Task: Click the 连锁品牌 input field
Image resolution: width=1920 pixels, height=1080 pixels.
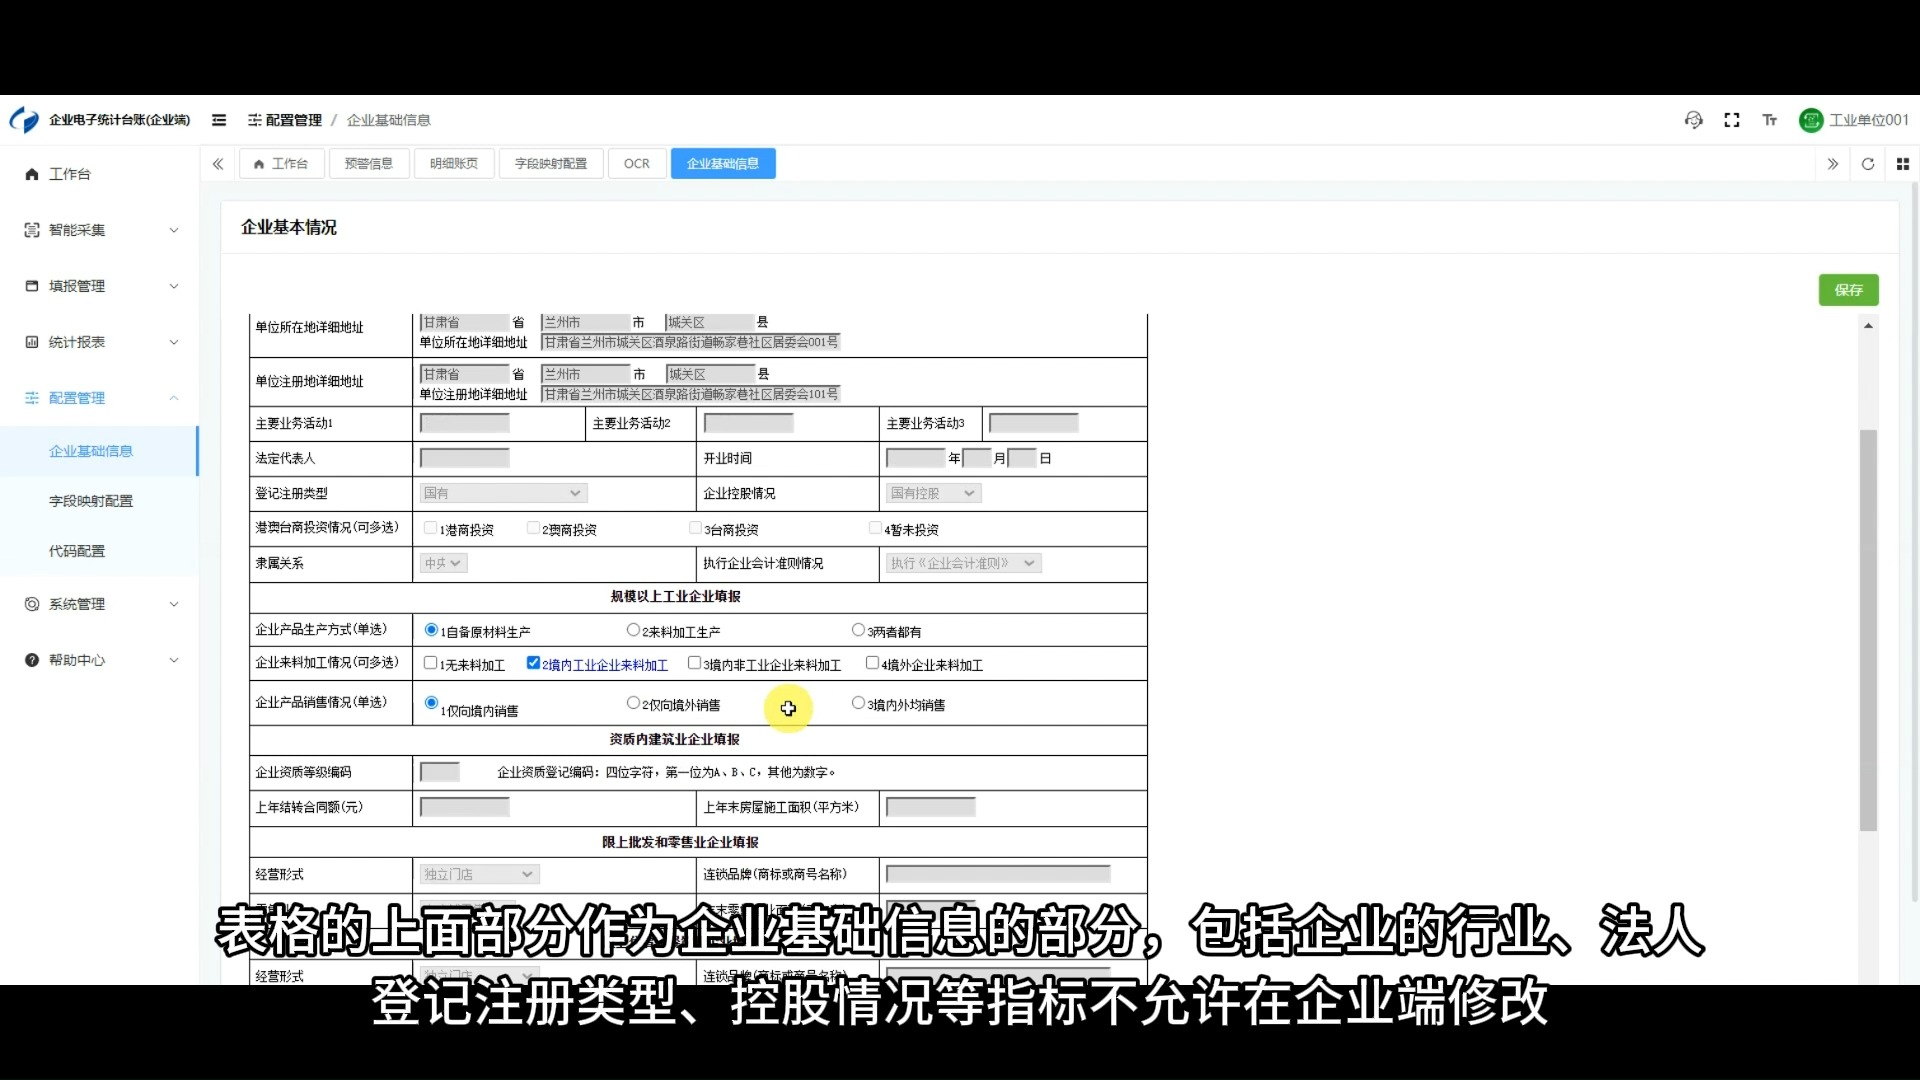Action: pos(998,874)
